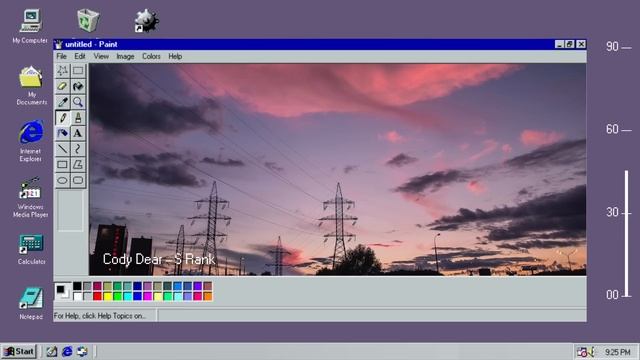Select the Text tool
640x360 pixels.
tap(78, 133)
